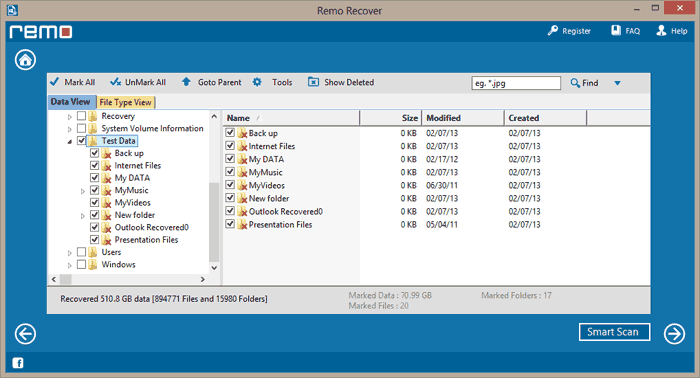The height and width of the screenshot is (378, 700).
Task: Click the Internet Files folder icon in file list
Action: click(242, 146)
